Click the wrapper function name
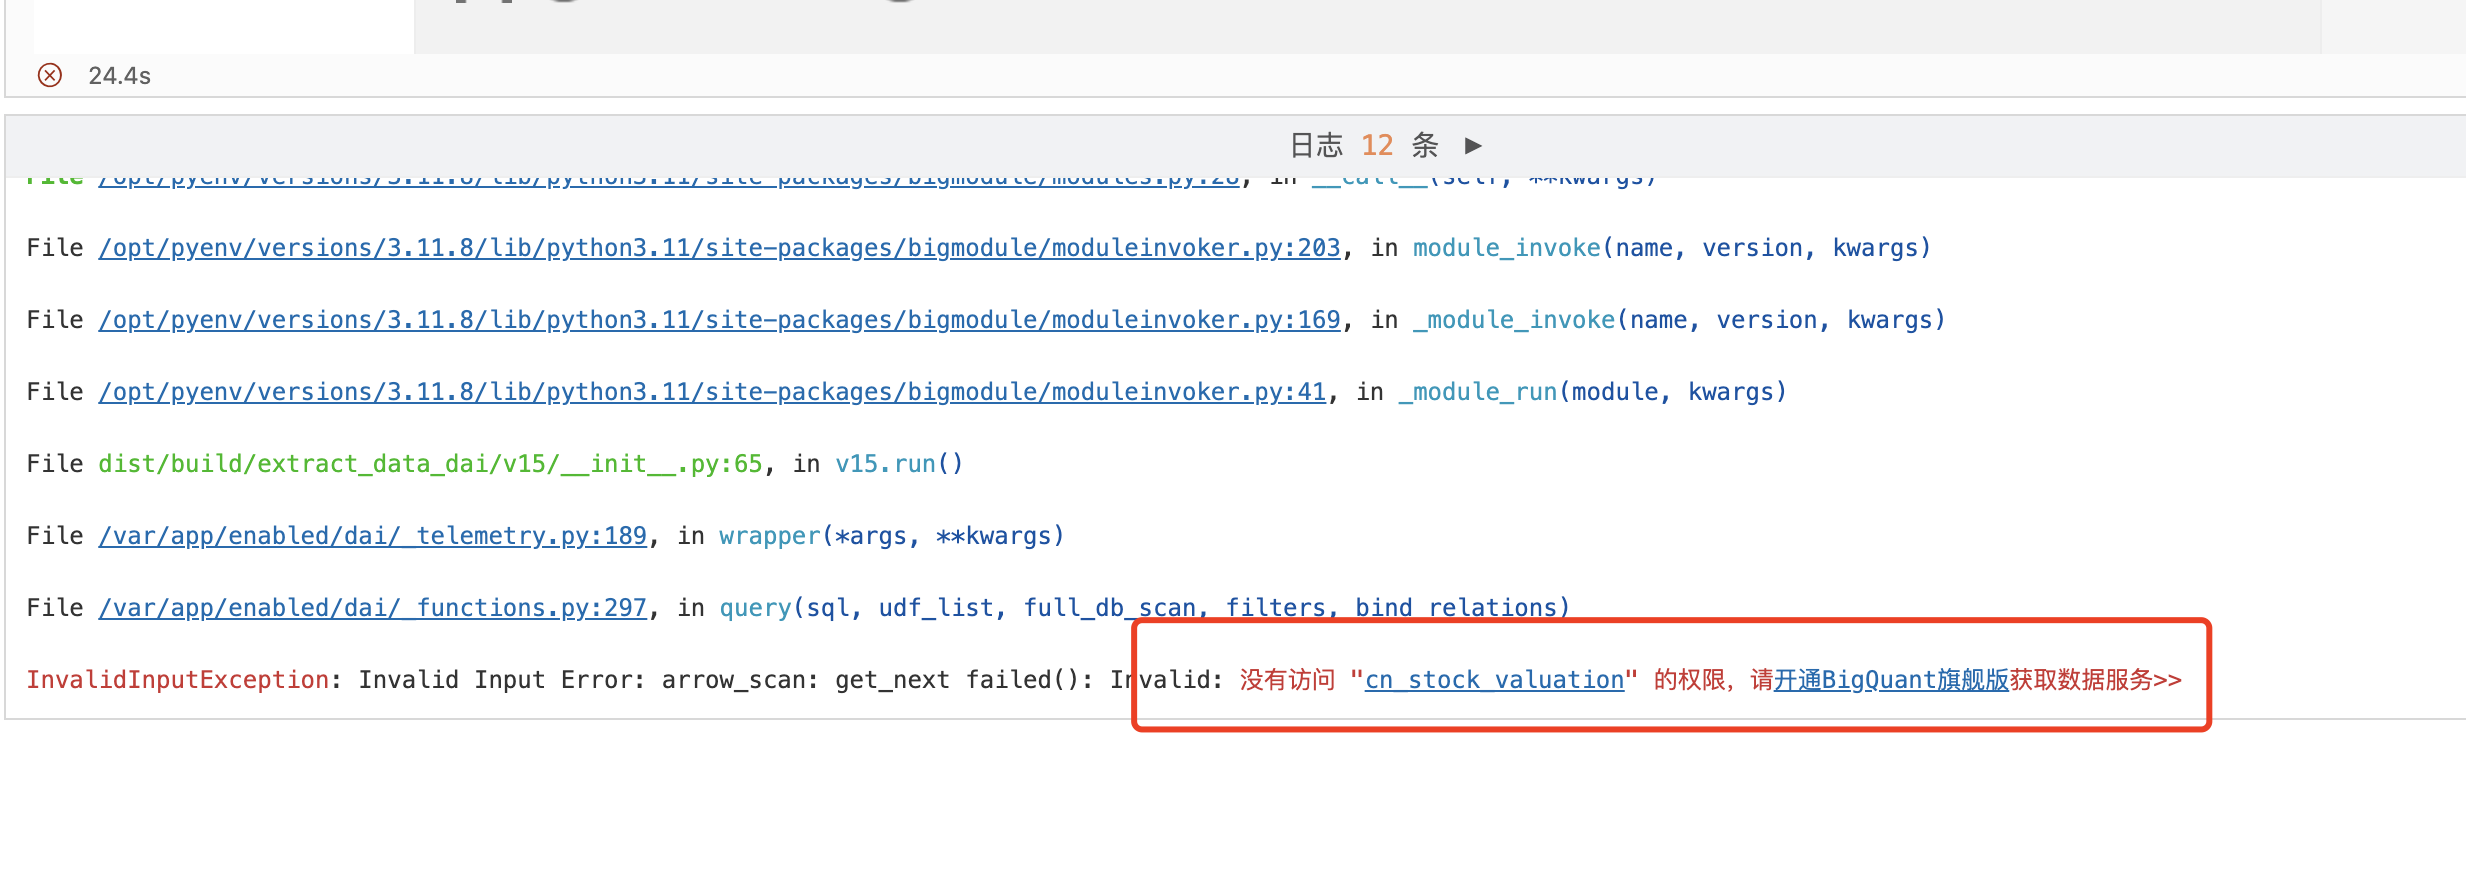 769,536
